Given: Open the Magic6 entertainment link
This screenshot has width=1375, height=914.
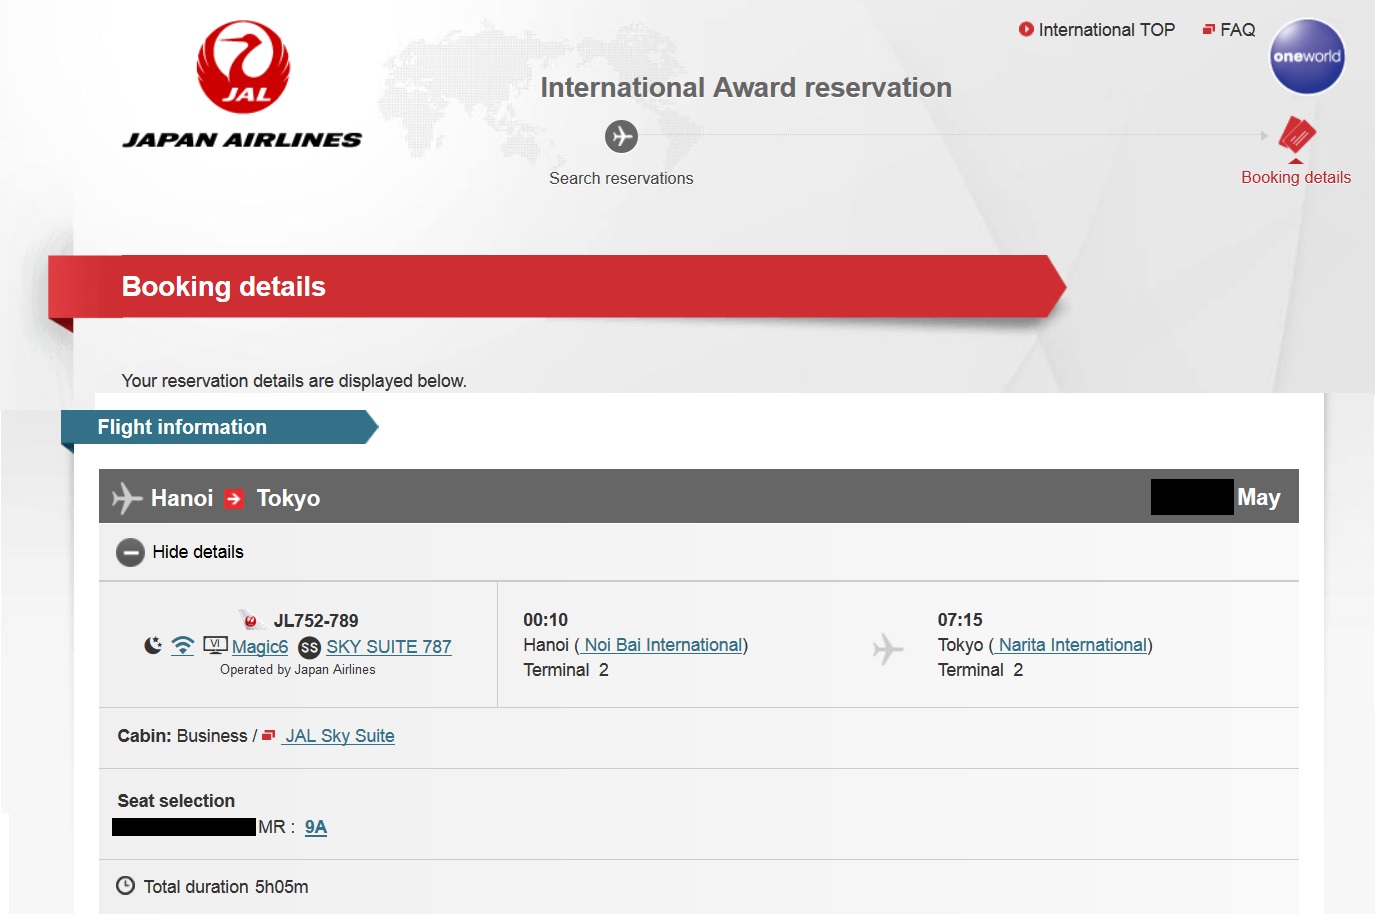Looking at the screenshot, I should [x=260, y=647].
